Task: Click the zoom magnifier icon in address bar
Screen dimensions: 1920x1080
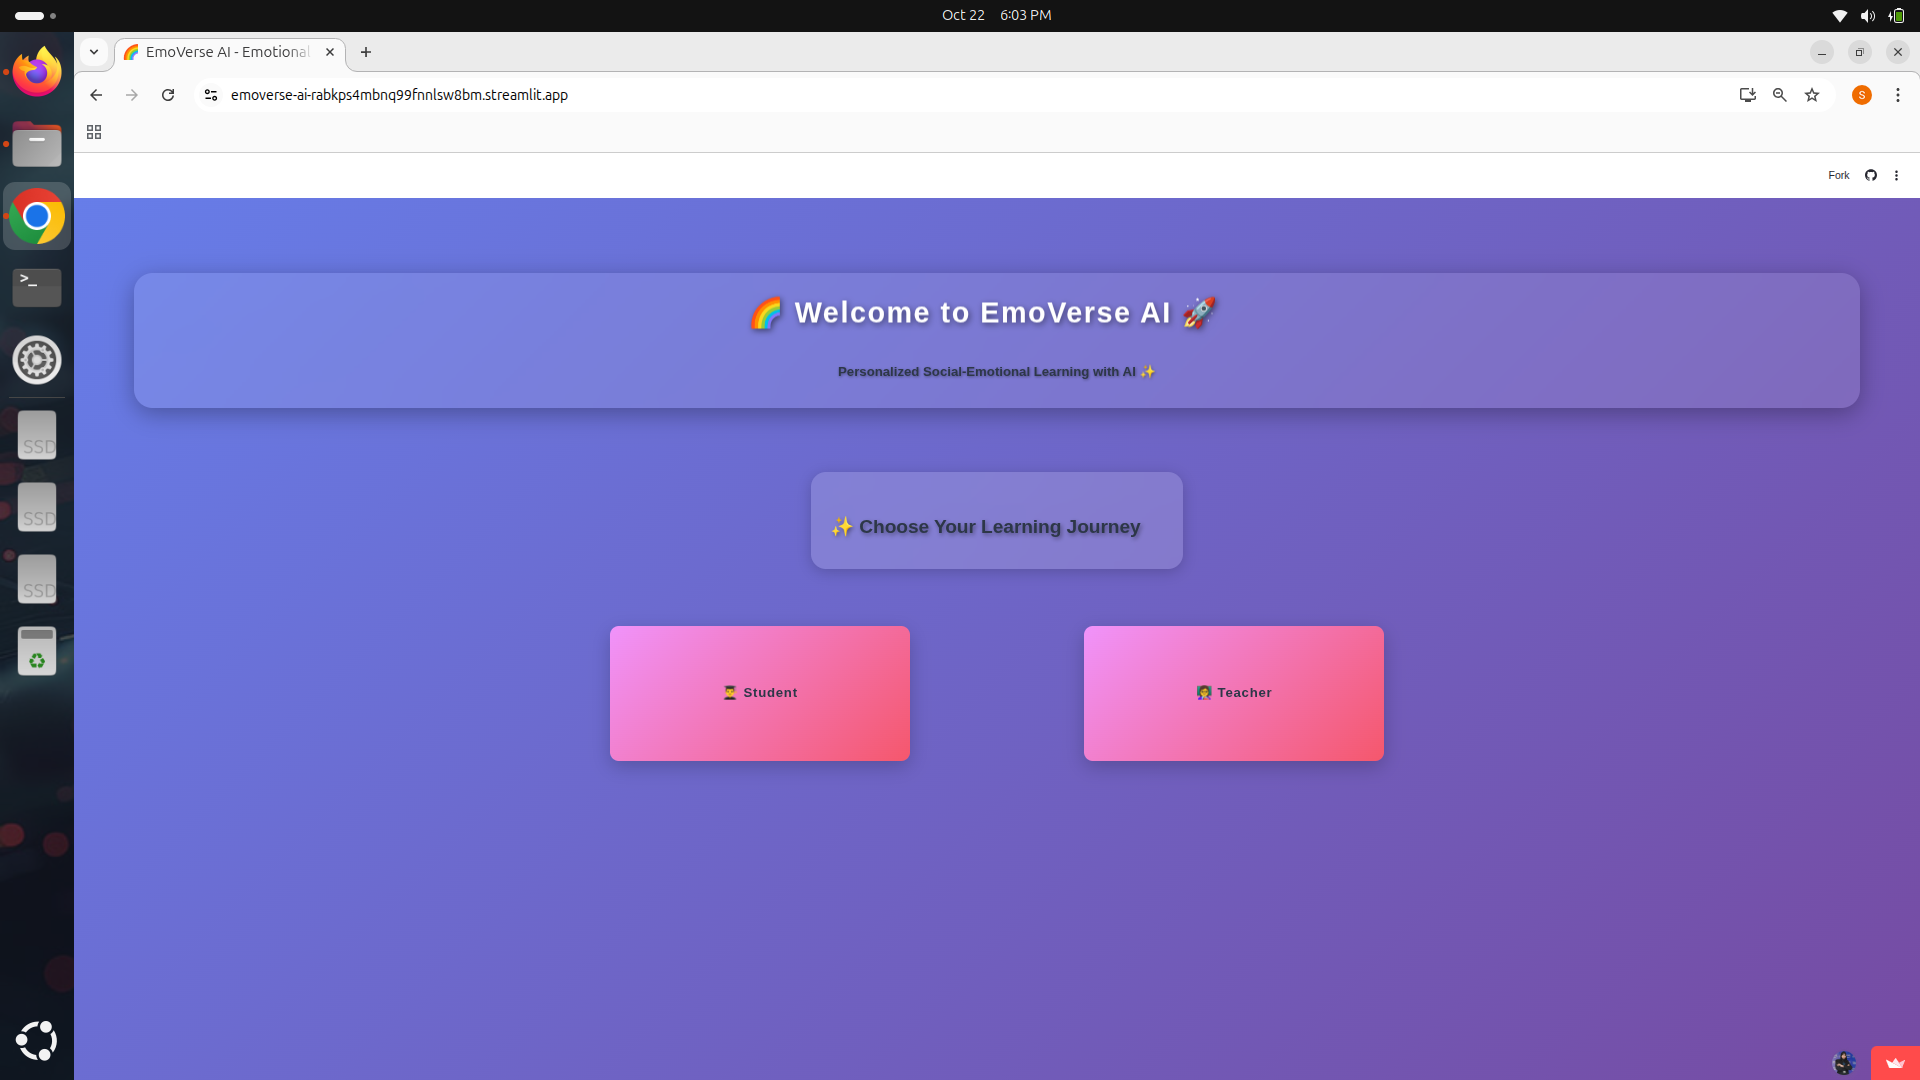Action: tap(1780, 95)
